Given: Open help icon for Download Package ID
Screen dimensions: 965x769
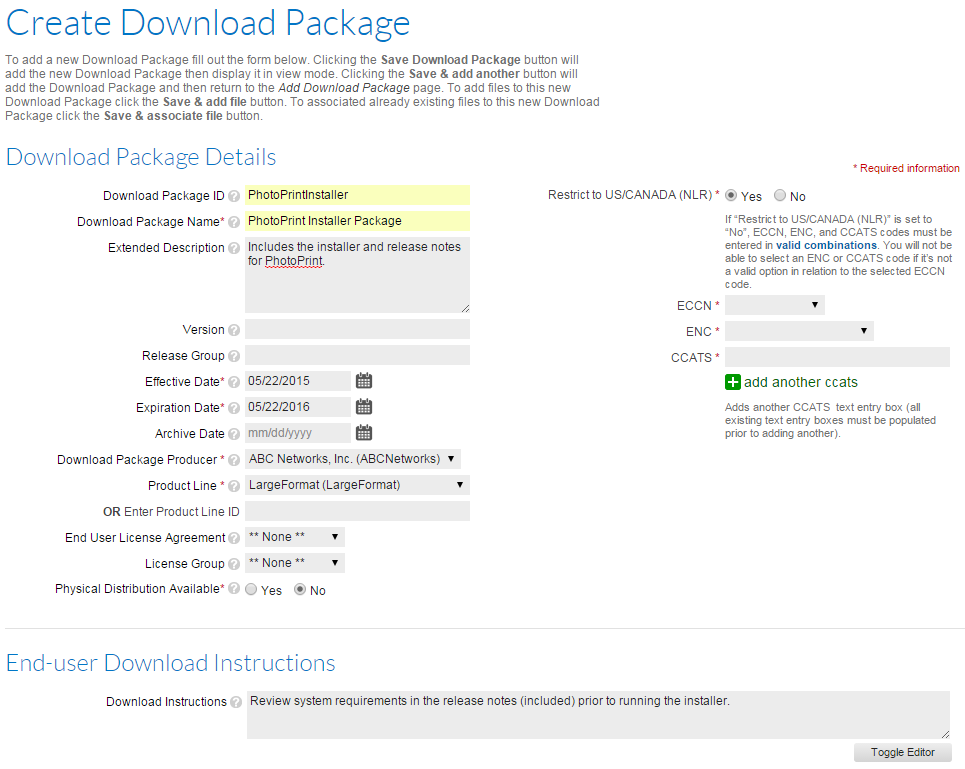Looking at the screenshot, I should point(234,196).
